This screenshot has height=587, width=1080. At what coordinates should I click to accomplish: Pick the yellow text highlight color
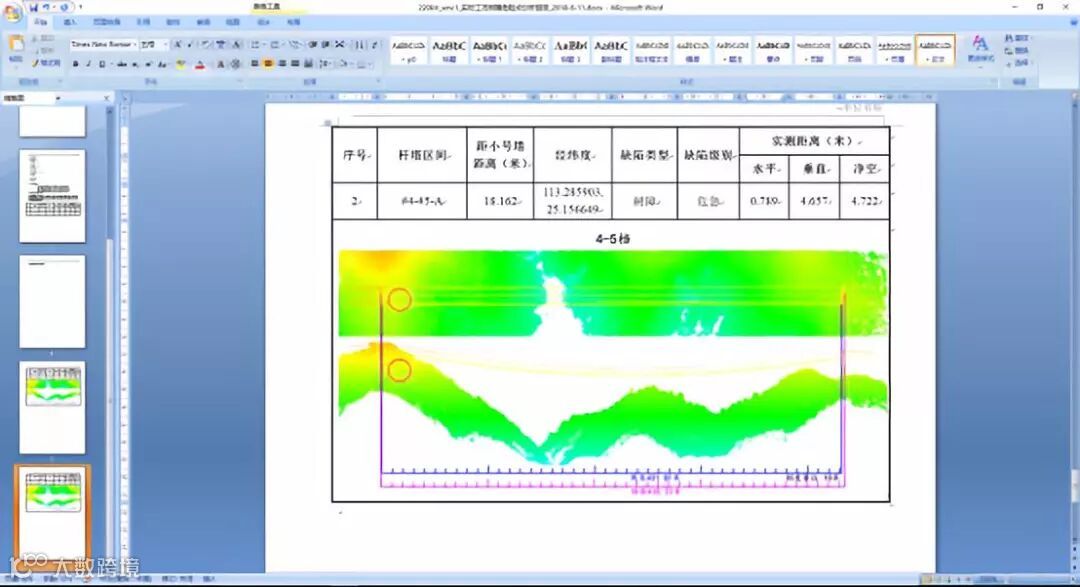tap(180, 64)
